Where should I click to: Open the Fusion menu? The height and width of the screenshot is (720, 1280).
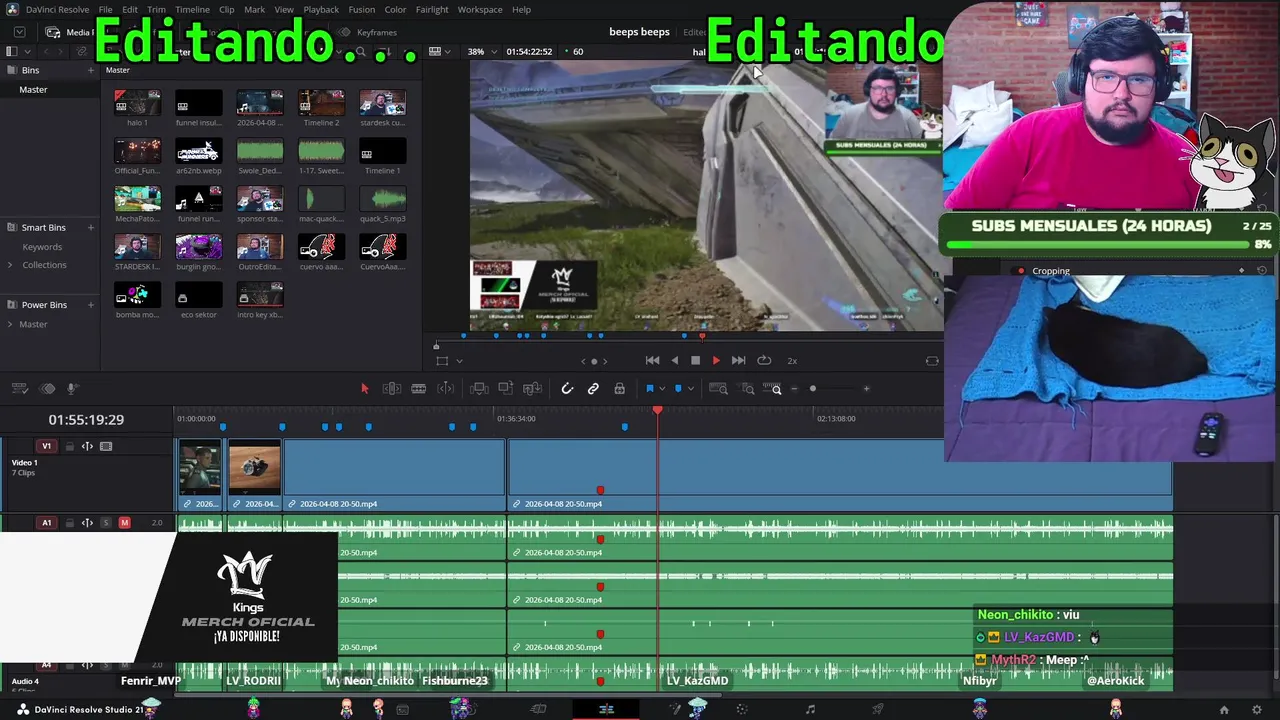tap(362, 10)
